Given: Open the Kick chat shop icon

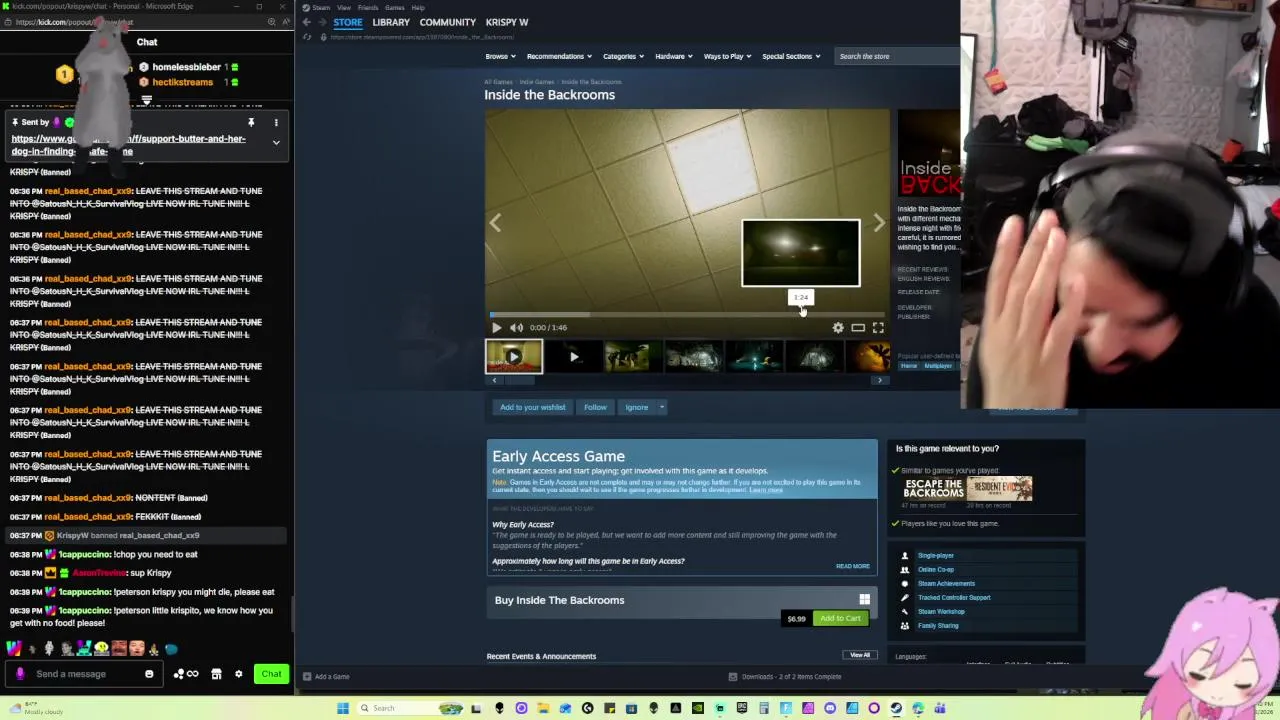Looking at the screenshot, I should point(216,674).
